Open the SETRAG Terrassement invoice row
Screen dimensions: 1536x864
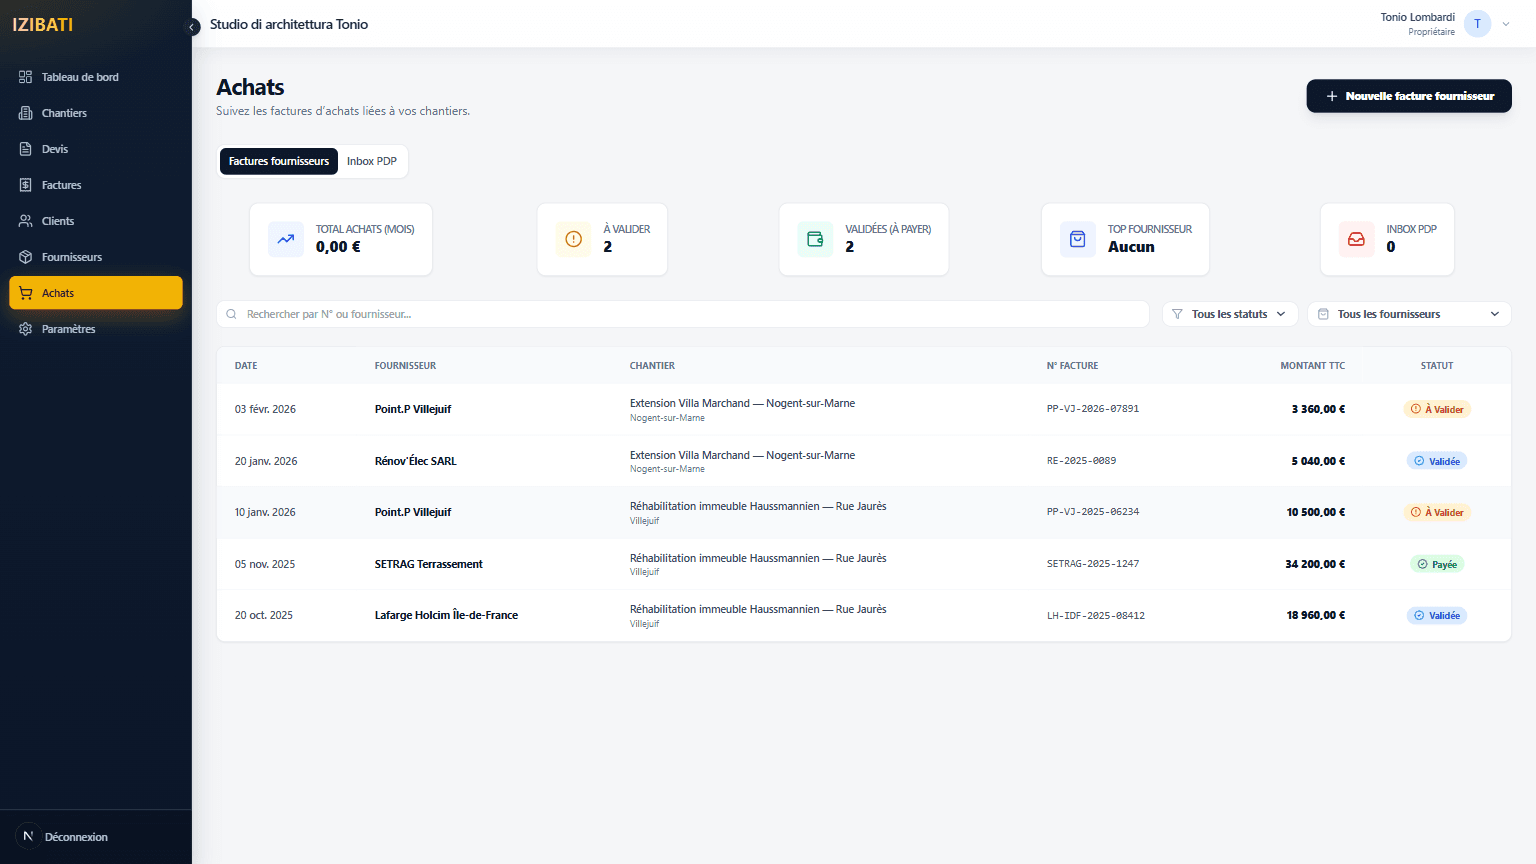pyautogui.click(x=428, y=564)
